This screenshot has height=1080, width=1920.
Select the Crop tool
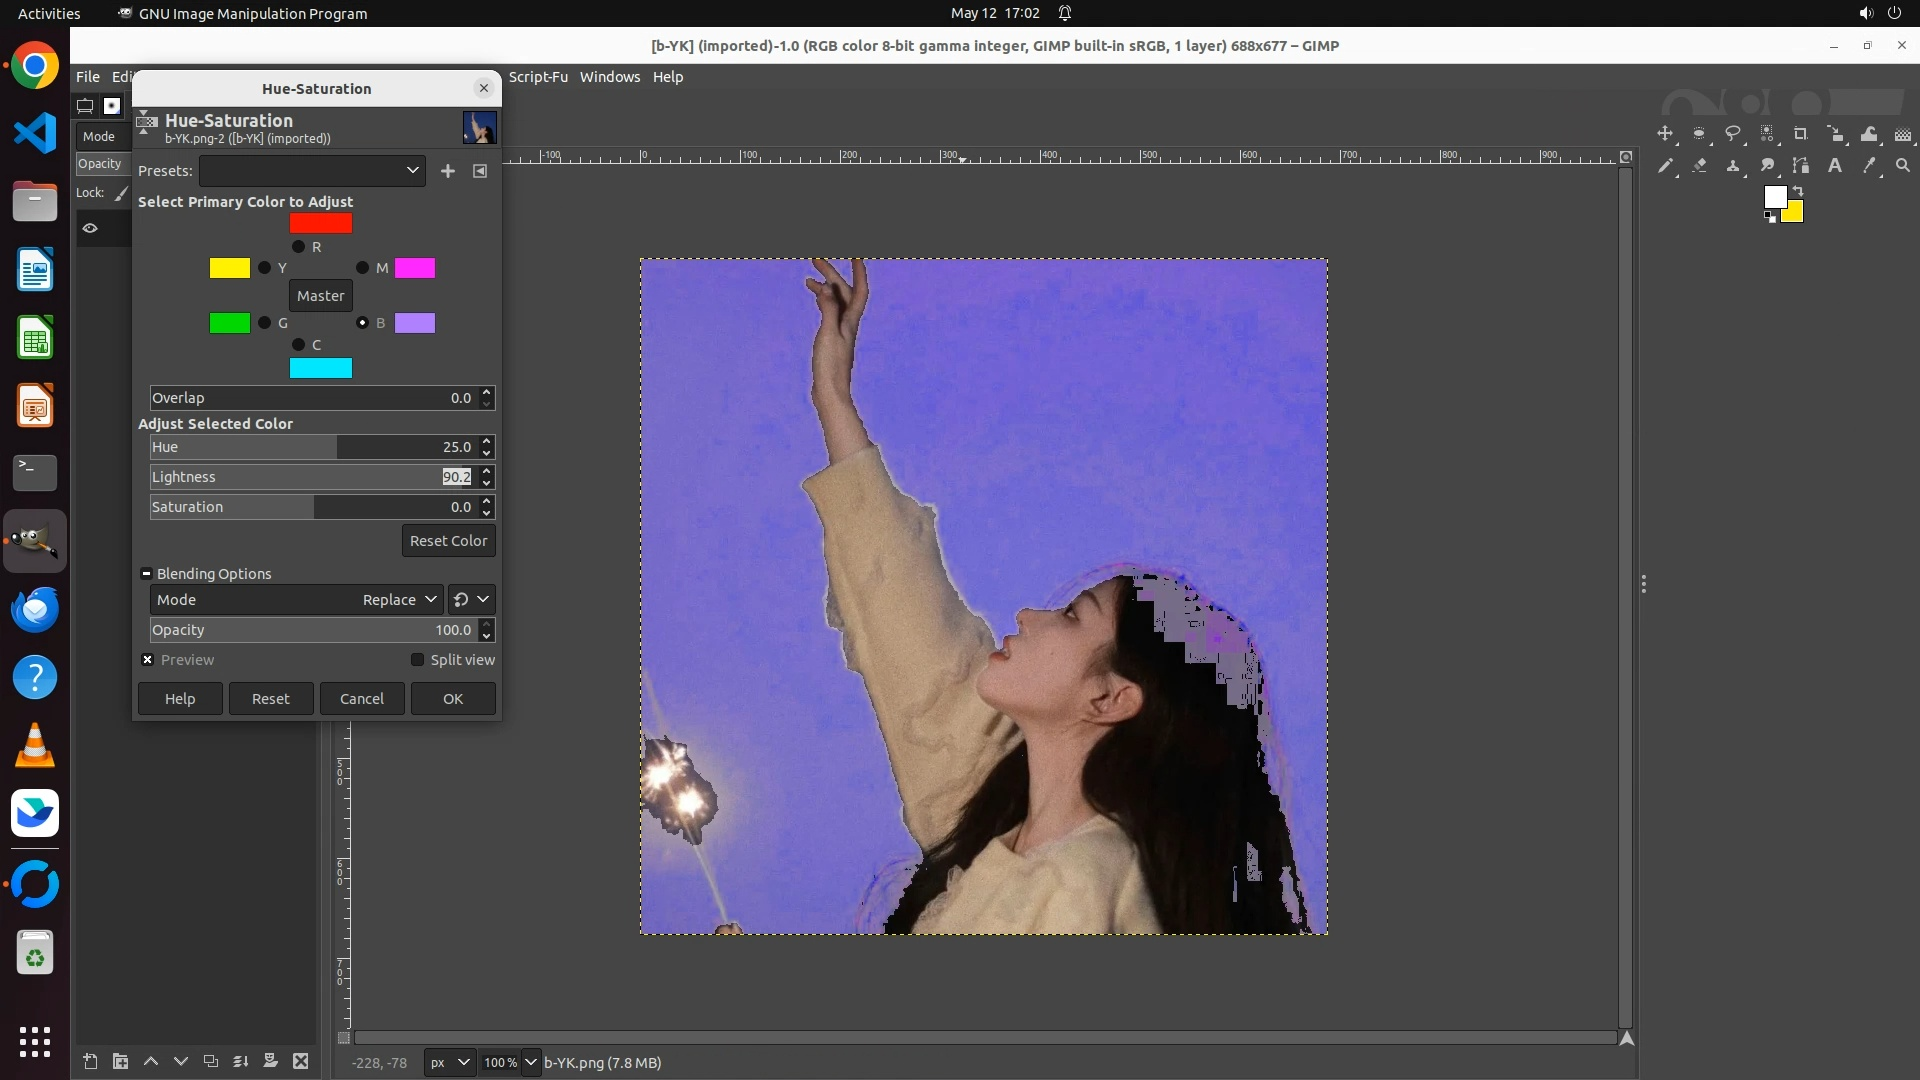1801,134
